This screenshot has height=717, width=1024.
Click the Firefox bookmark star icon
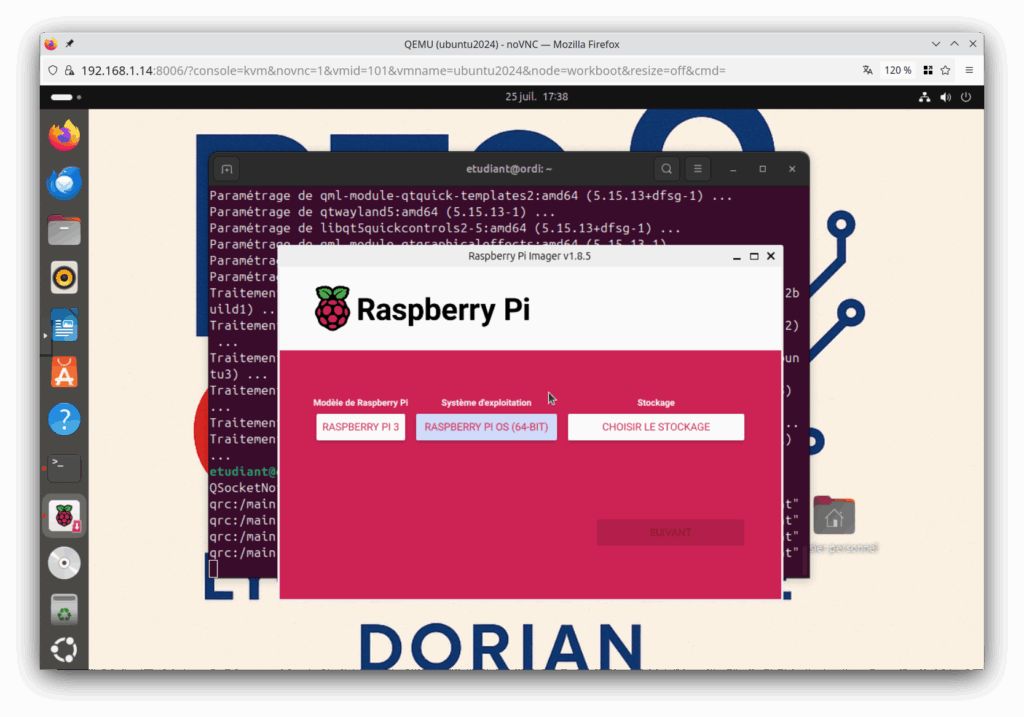coord(945,70)
